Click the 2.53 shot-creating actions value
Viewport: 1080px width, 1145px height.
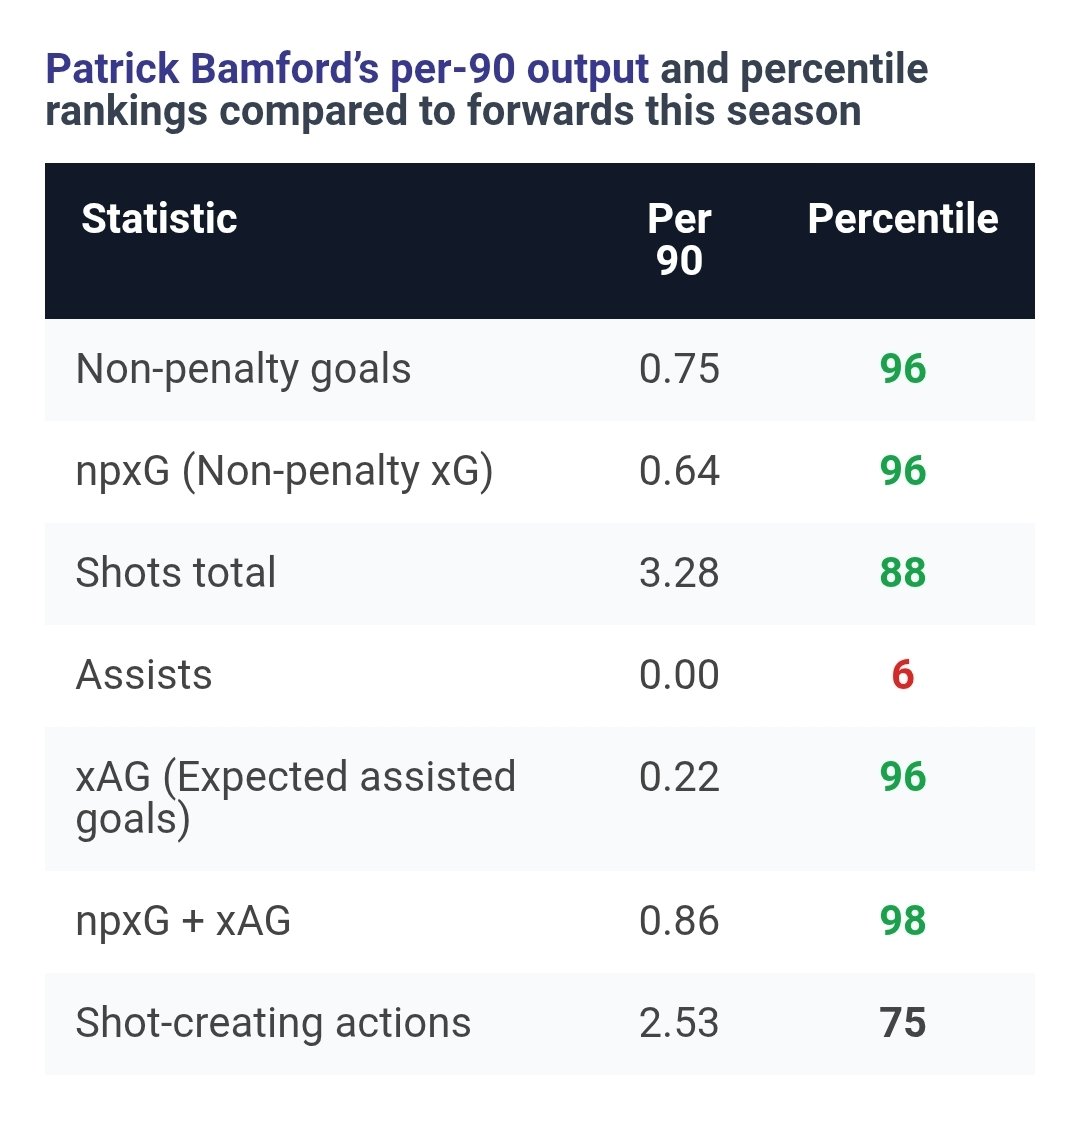pos(679,1023)
